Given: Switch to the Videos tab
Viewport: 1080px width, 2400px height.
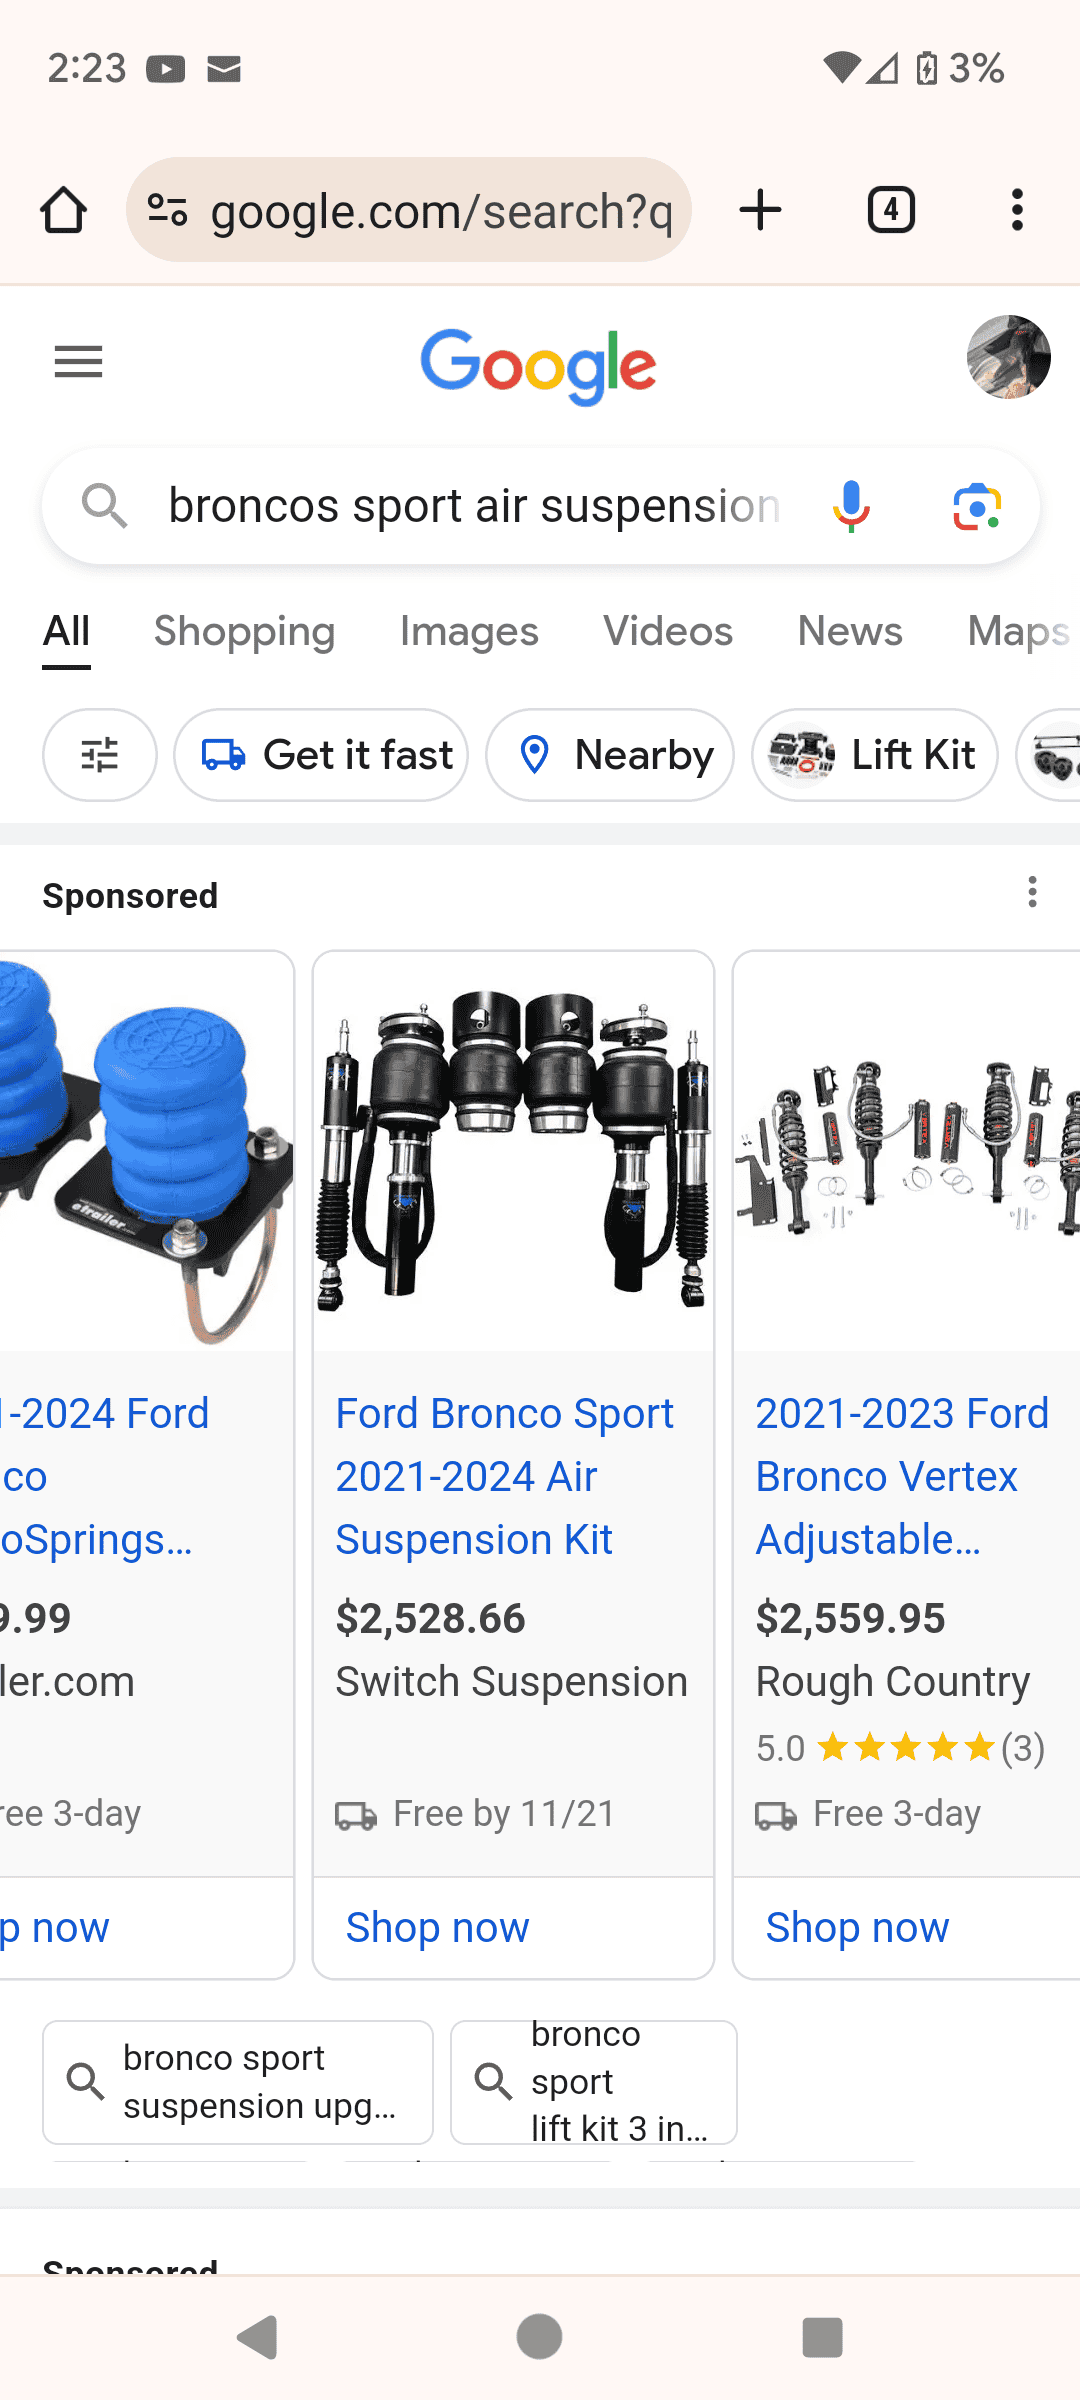Looking at the screenshot, I should 668,632.
